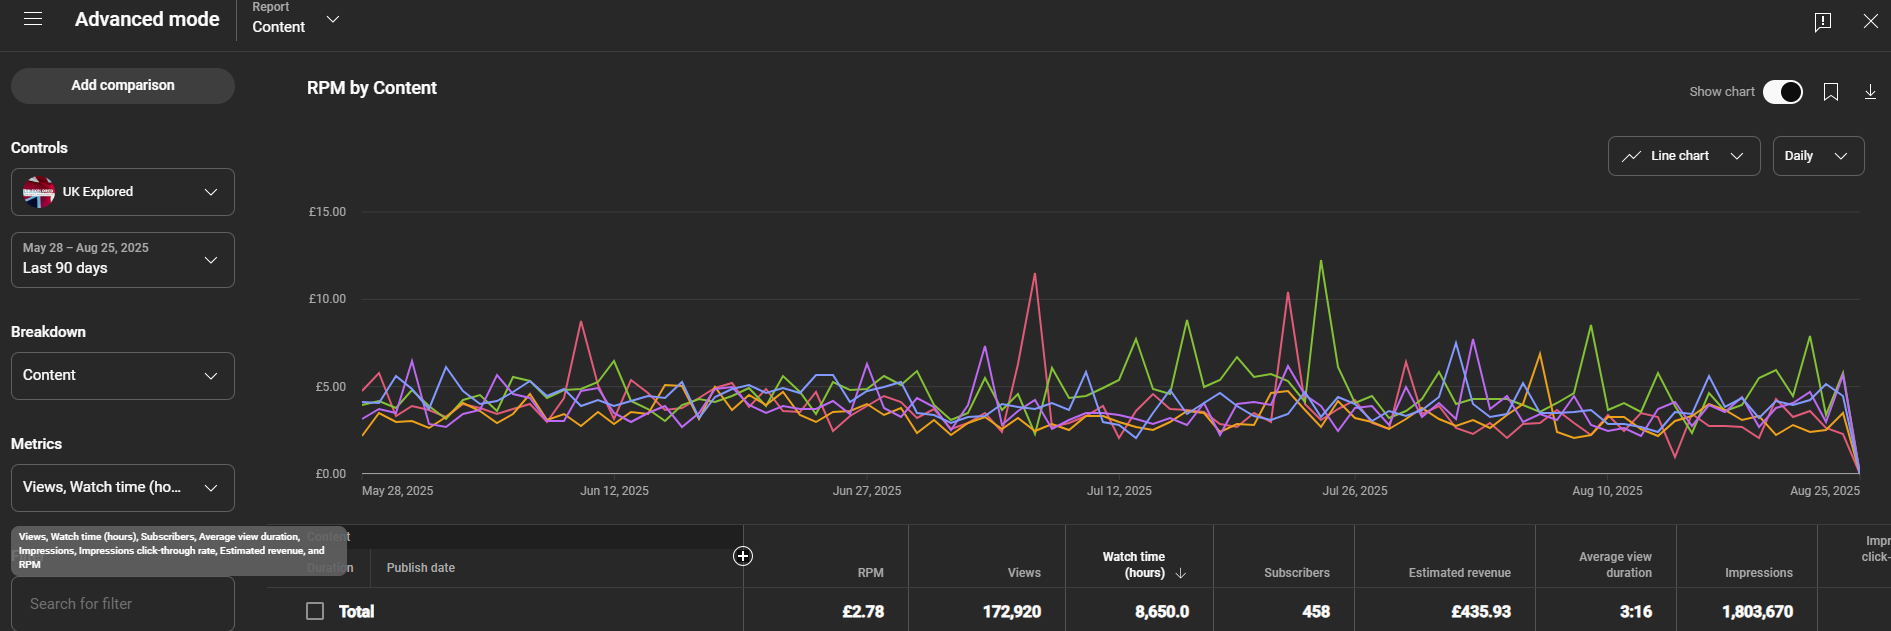Sort by the Subscribers column header
This screenshot has height=631, width=1891.
tap(1297, 573)
